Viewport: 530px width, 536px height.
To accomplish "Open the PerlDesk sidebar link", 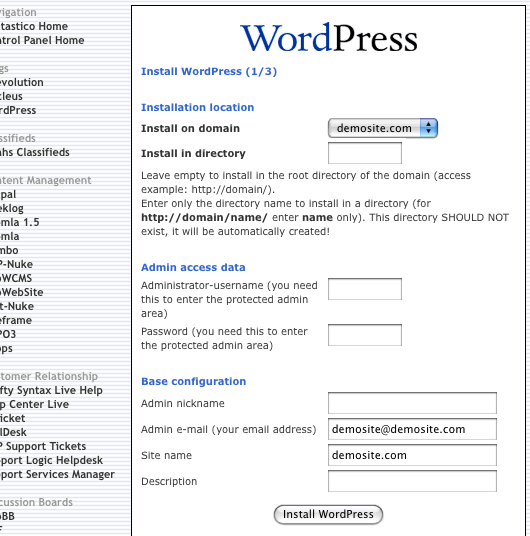I will click(13, 432).
